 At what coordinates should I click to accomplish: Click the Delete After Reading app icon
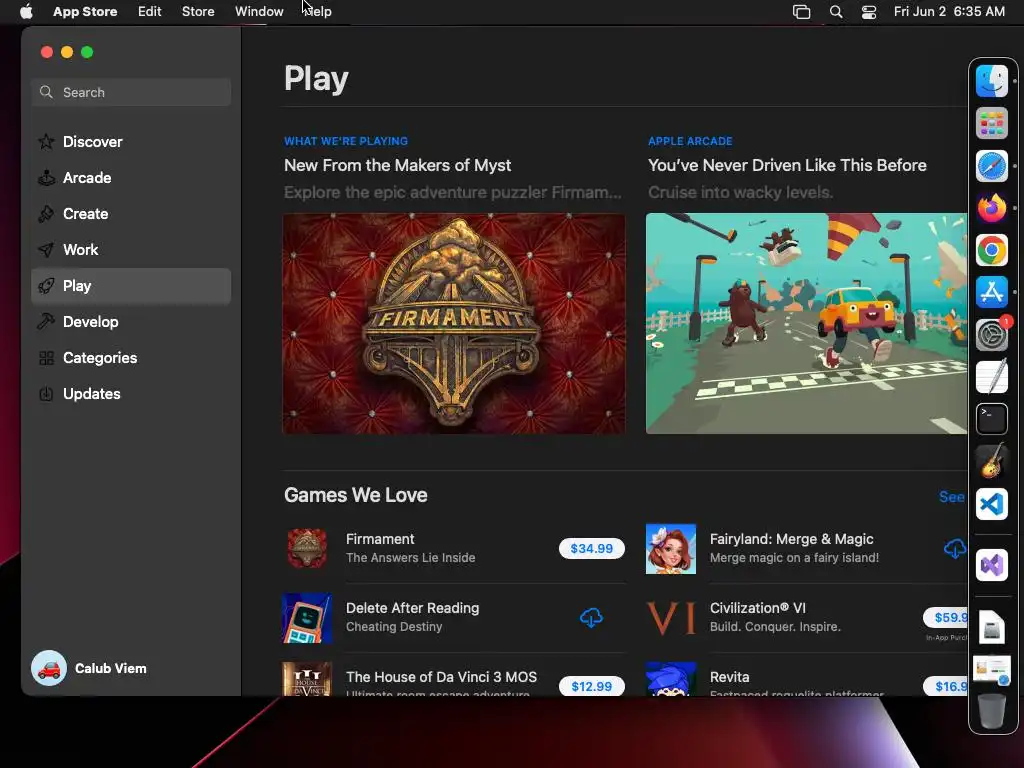tap(307, 618)
